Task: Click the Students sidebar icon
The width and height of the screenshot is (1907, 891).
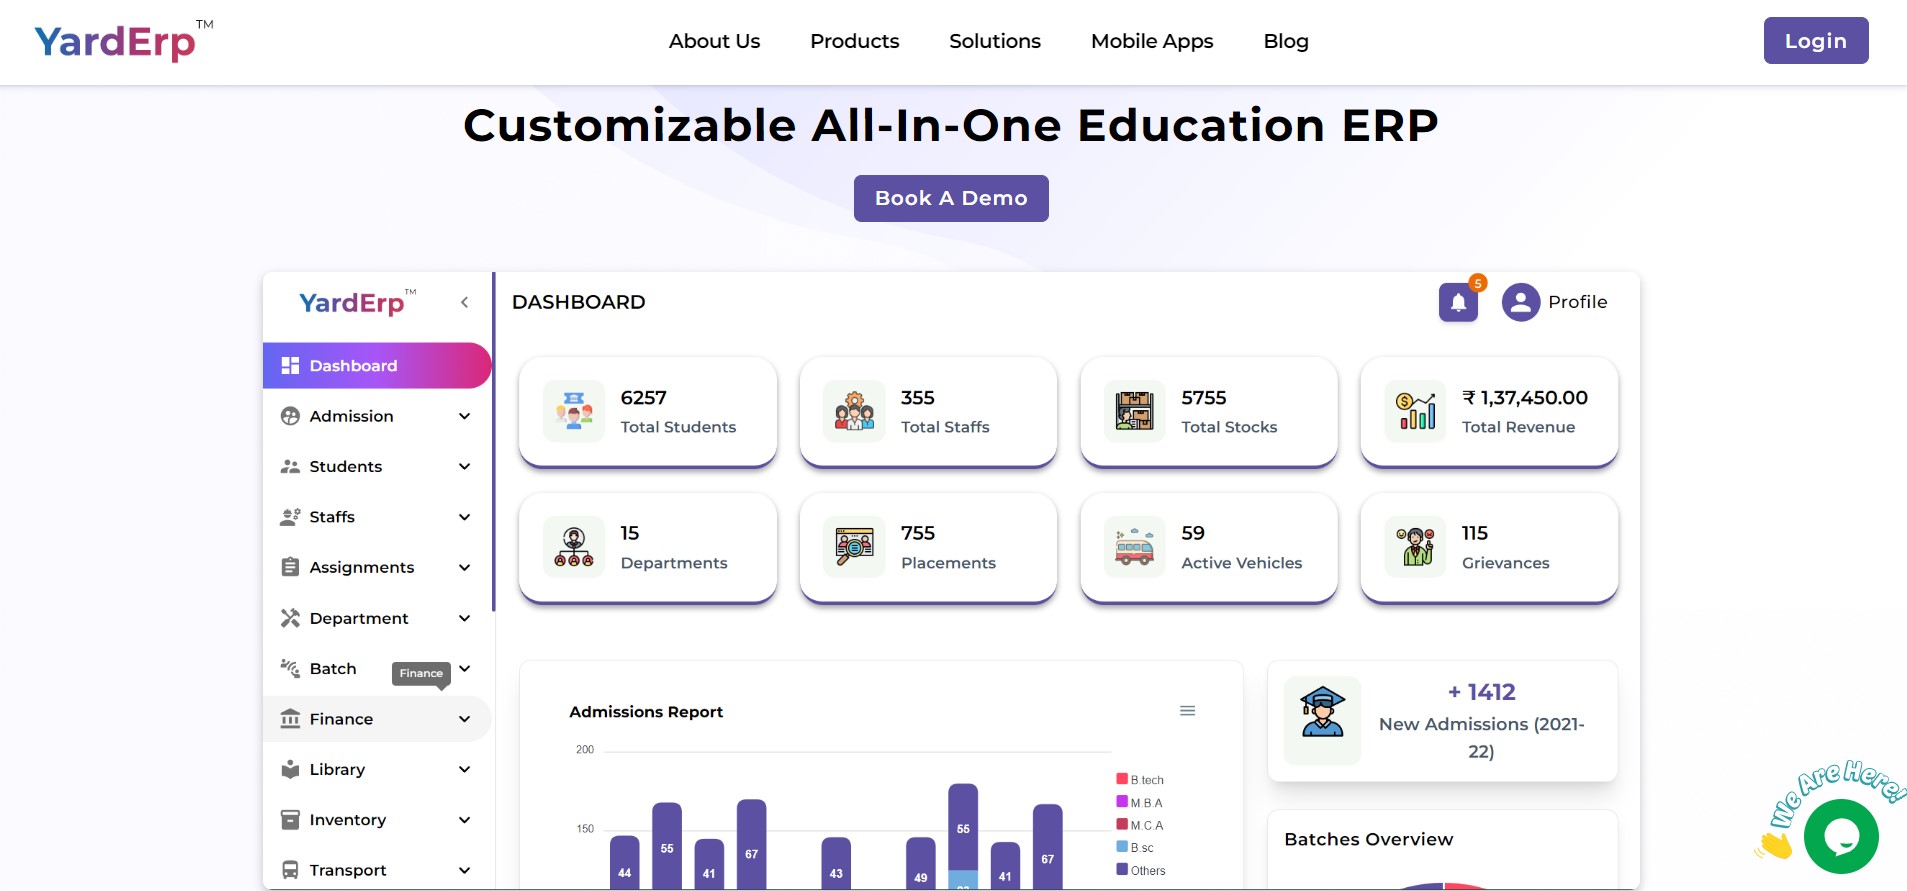Action: pyautogui.click(x=290, y=467)
